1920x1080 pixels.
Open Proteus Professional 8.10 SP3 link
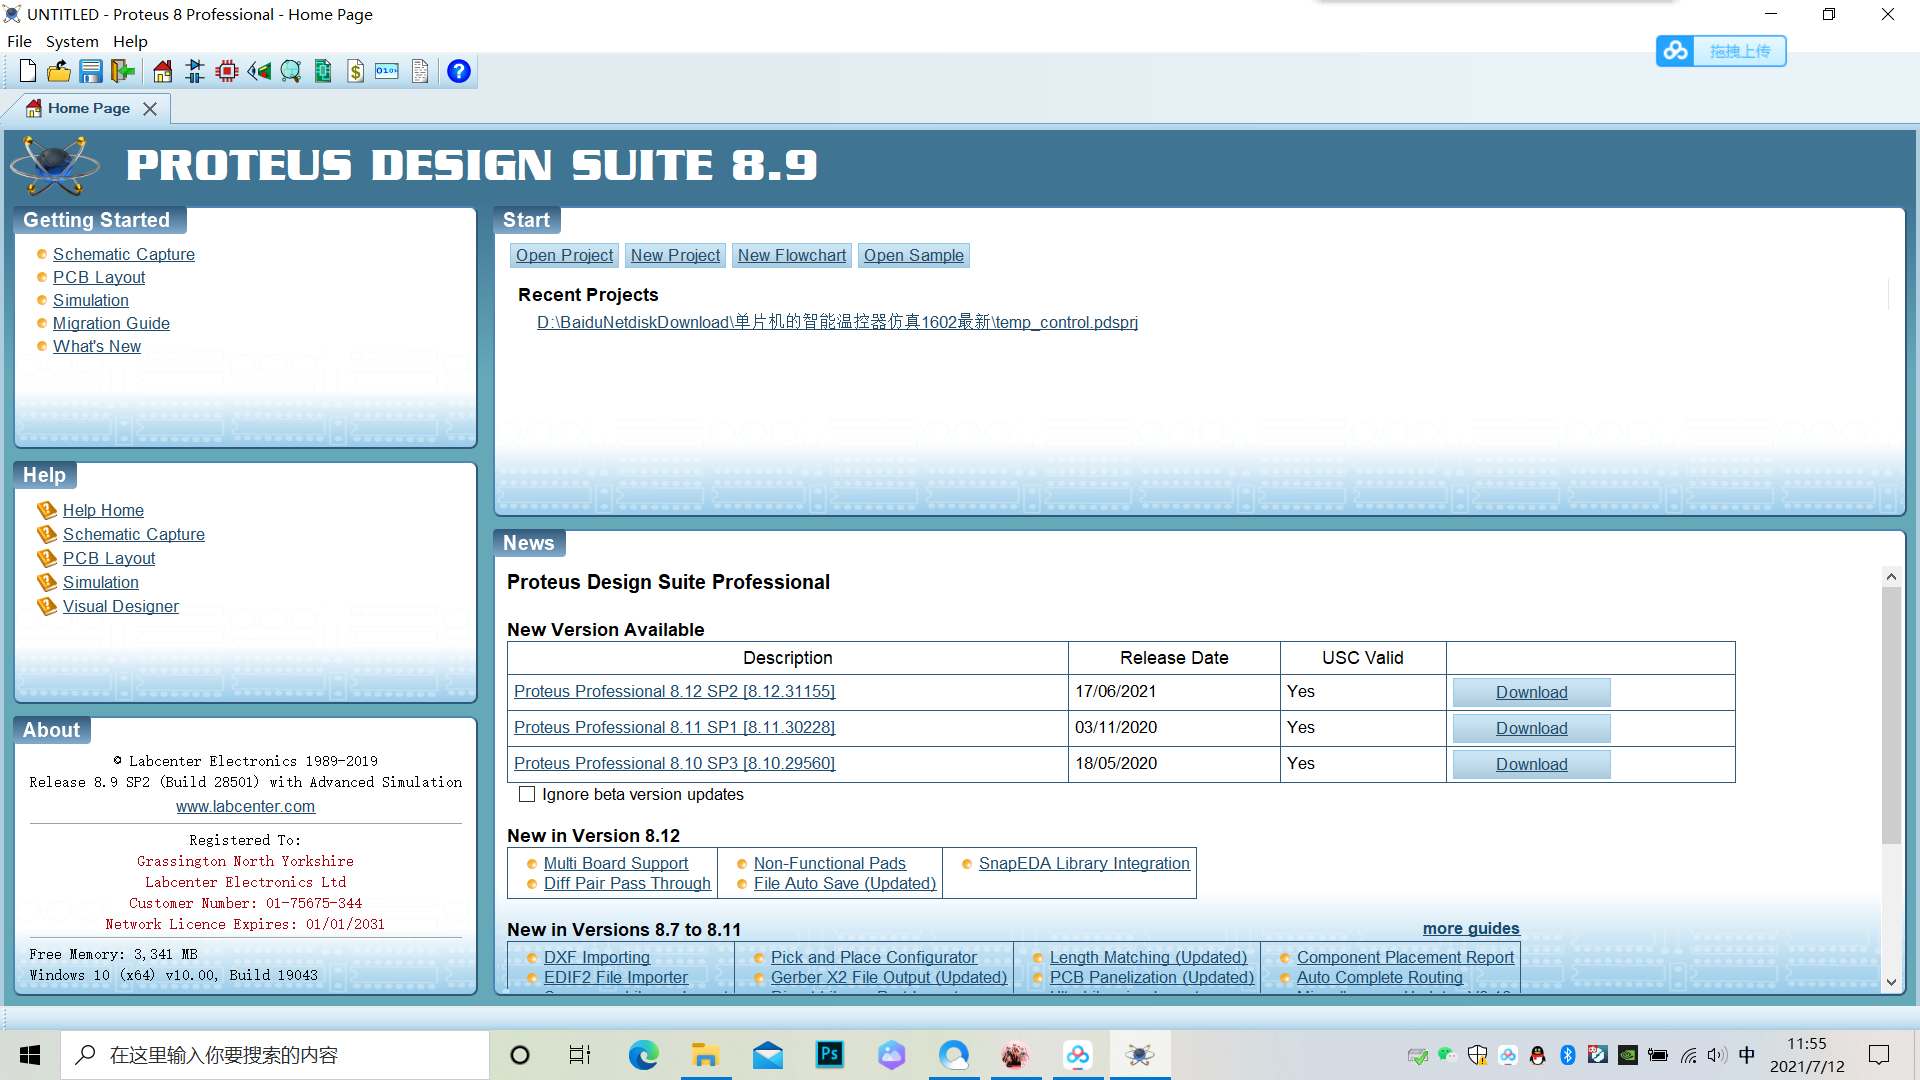(x=674, y=763)
